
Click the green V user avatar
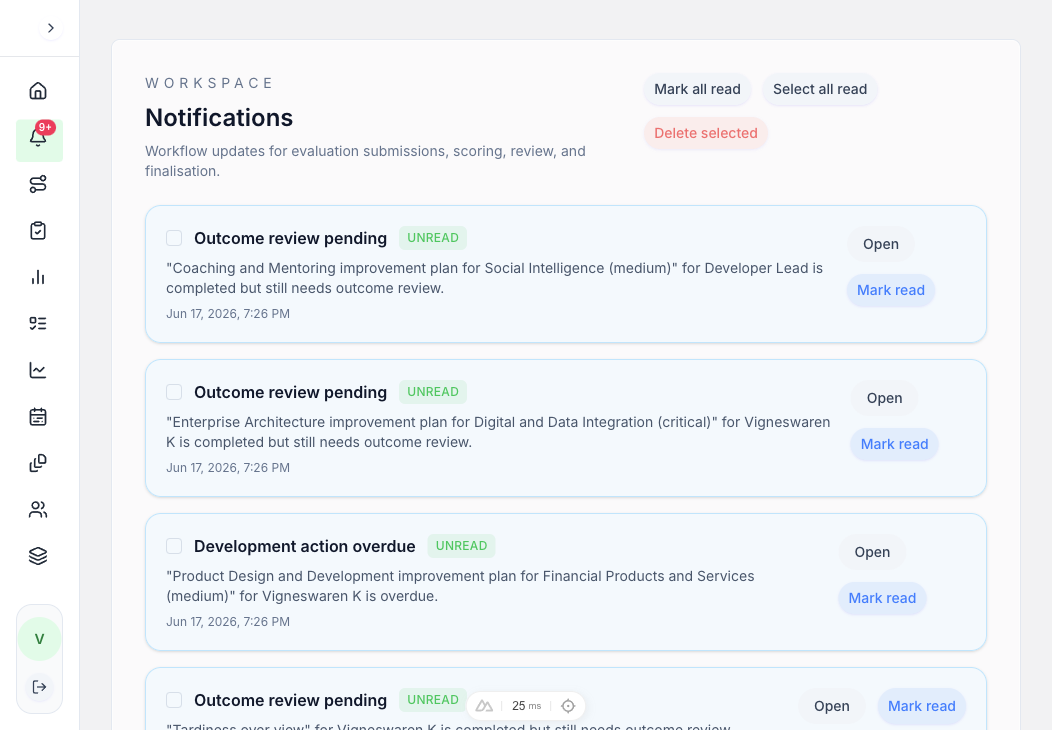(x=40, y=639)
